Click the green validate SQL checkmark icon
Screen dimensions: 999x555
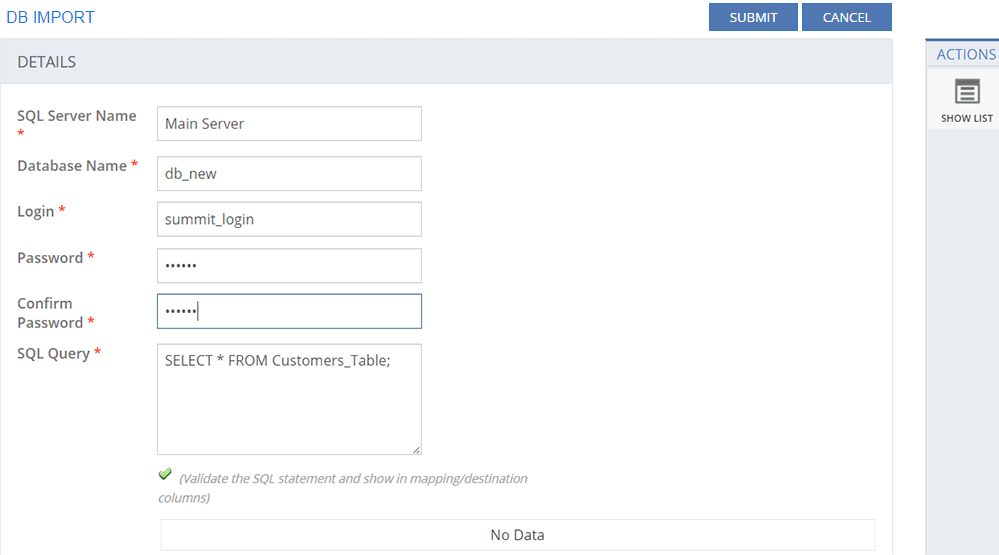click(165, 474)
